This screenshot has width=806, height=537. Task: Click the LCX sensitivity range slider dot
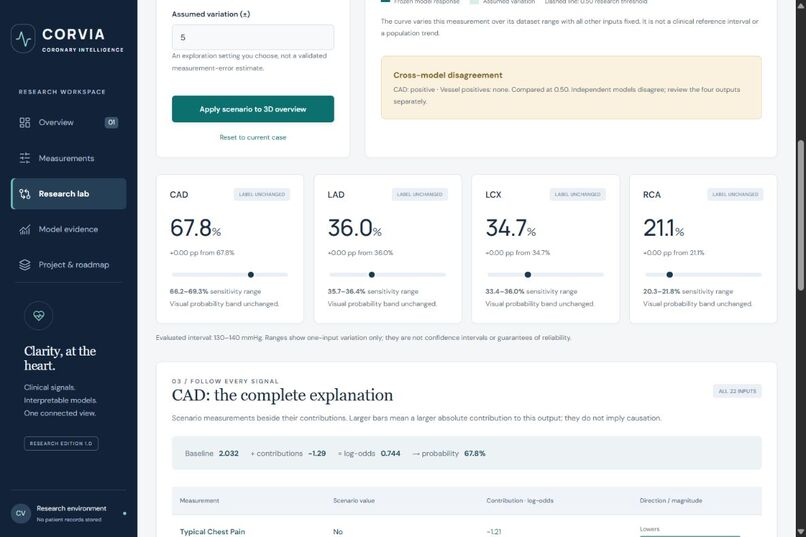tap(528, 274)
